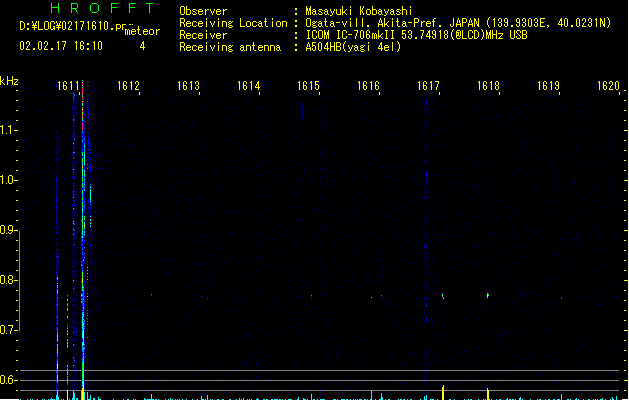Click the 1614 time axis label
The image size is (629, 400).
[248, 86]
